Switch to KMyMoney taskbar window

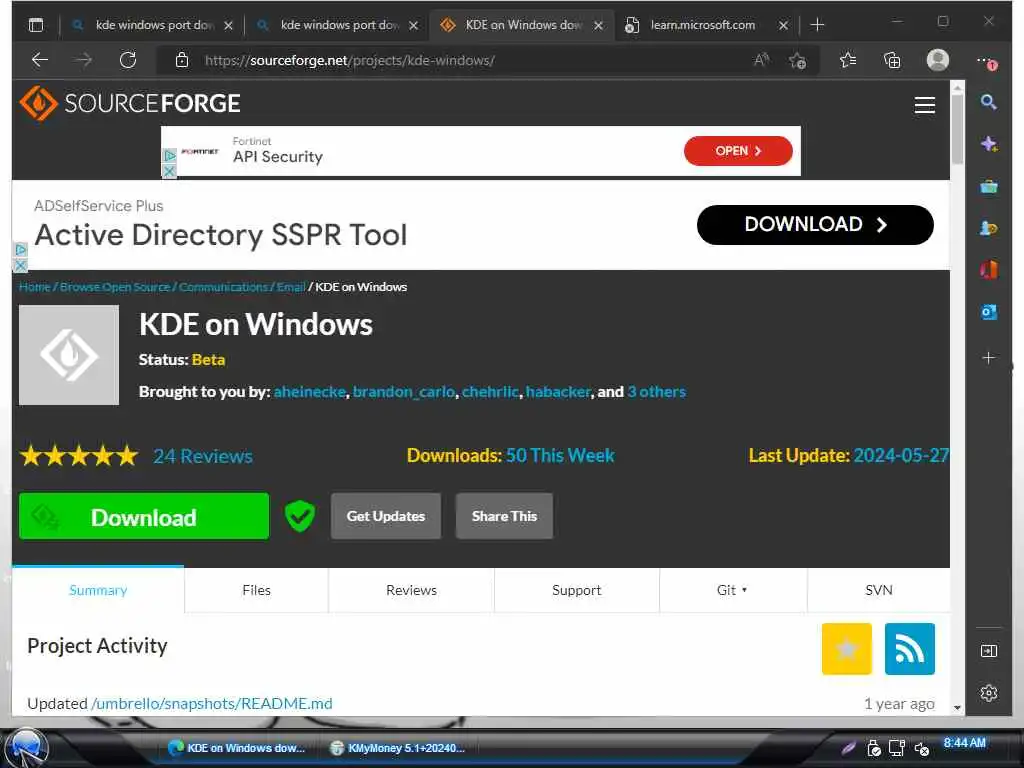click(x=398, y=748)
